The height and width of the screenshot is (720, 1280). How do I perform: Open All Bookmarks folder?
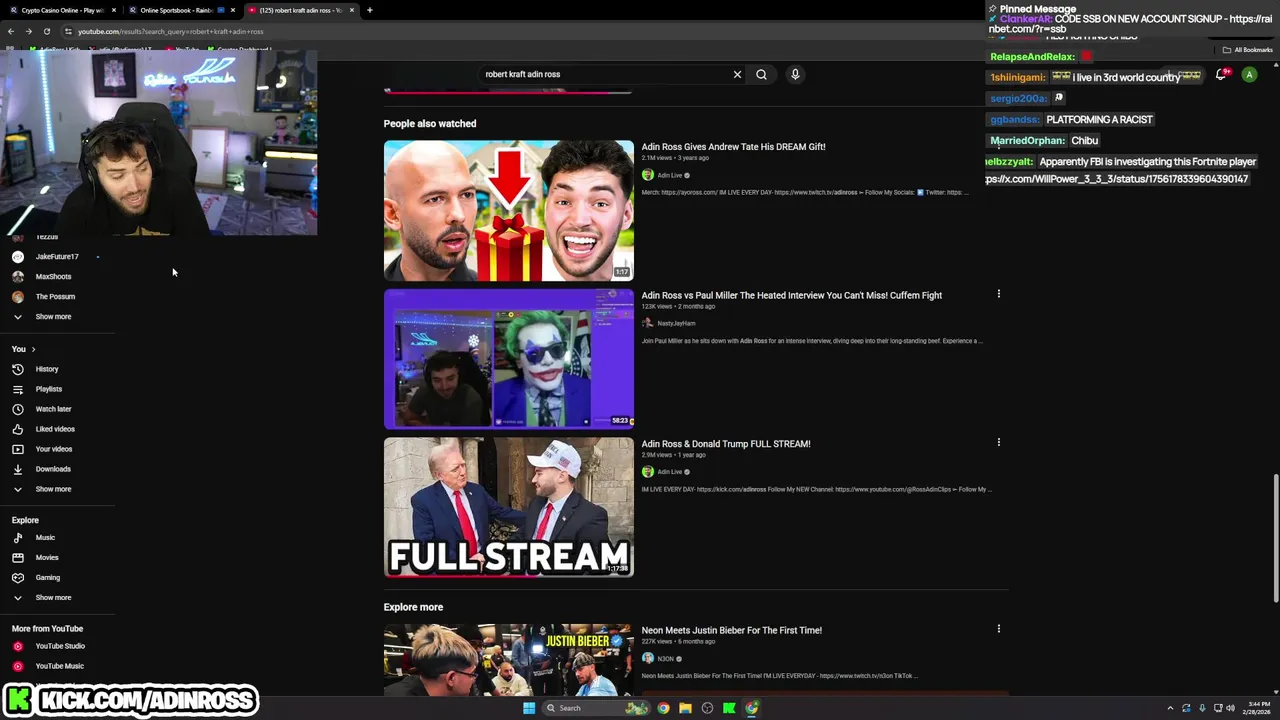pos(1247,49)
